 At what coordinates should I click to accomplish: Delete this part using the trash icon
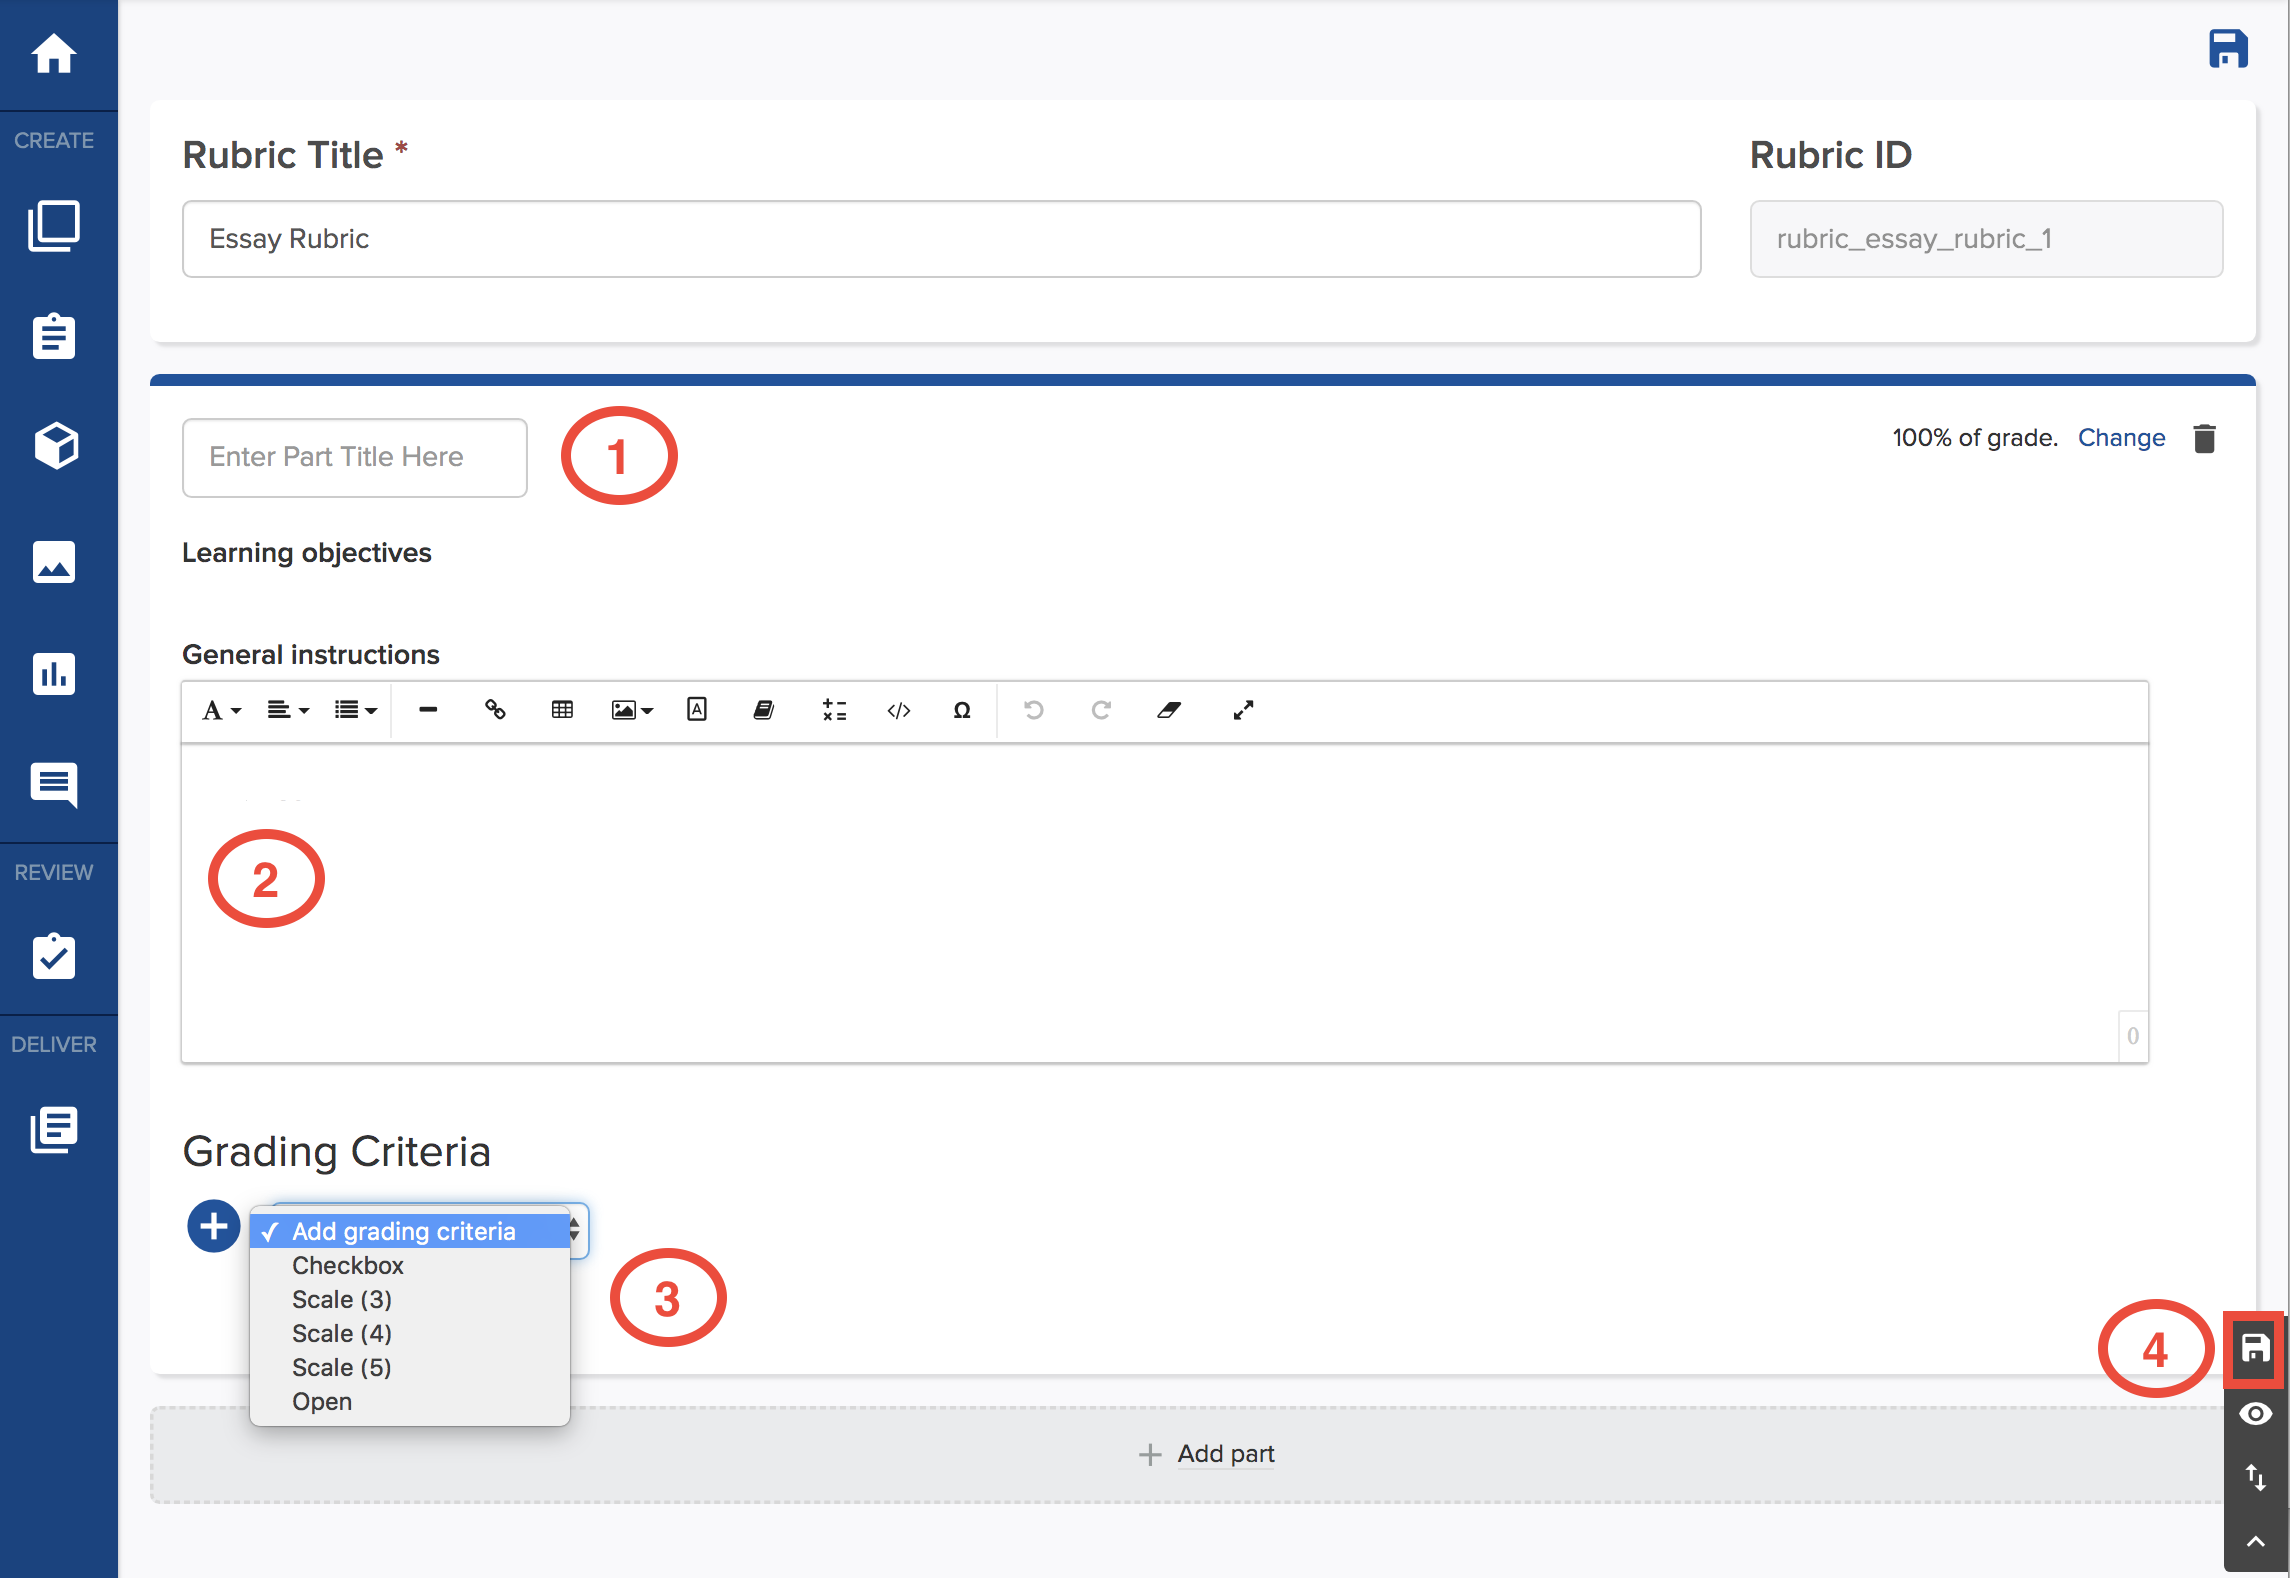tap(2204, 437)
